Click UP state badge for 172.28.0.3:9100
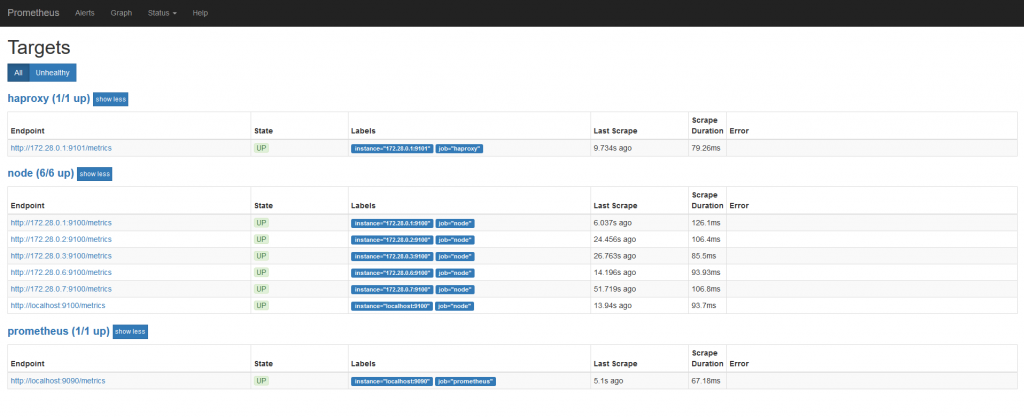The image size is (1024, 417). tap(261, 256)
